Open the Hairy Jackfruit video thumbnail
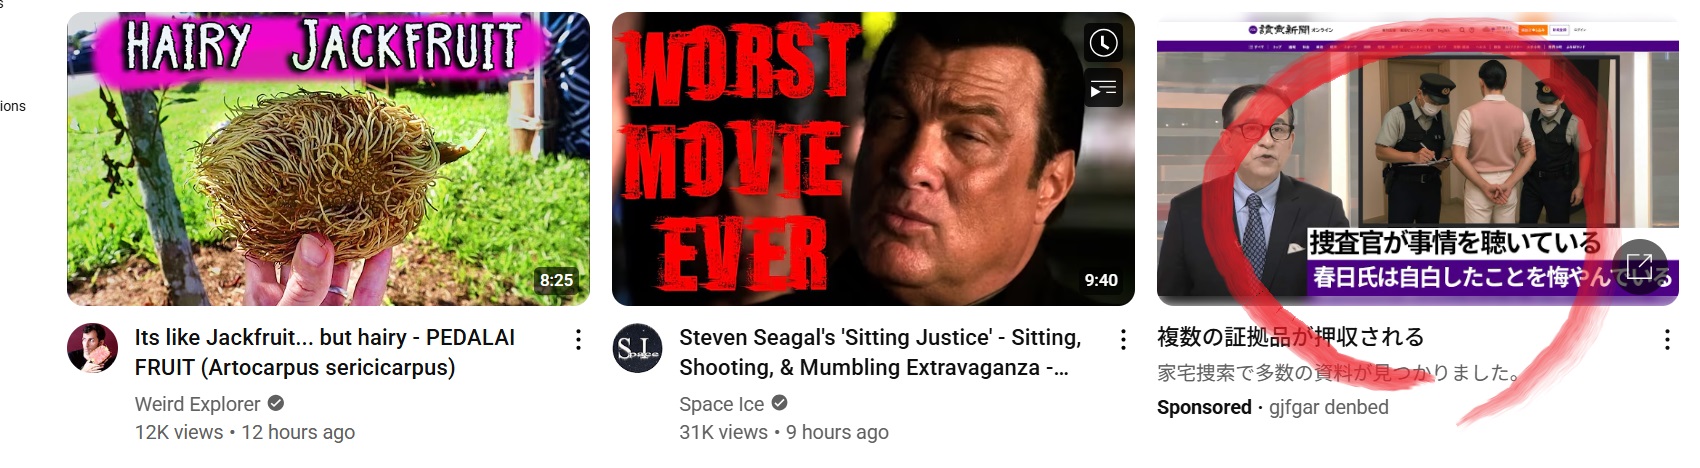This screenshot has width=1700, height=468. pyautogui.click(x=328, y=159)
